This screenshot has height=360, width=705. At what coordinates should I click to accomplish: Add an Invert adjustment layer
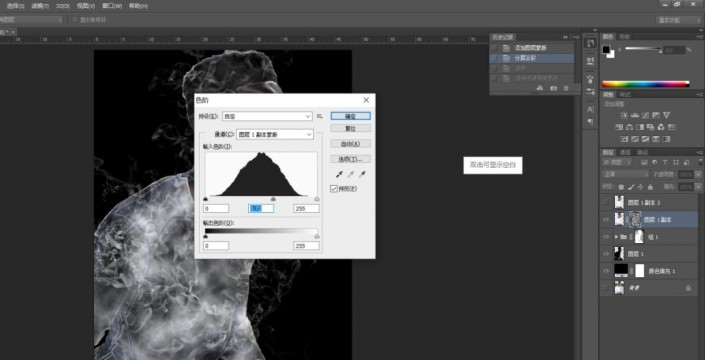[x=624, y=139]
